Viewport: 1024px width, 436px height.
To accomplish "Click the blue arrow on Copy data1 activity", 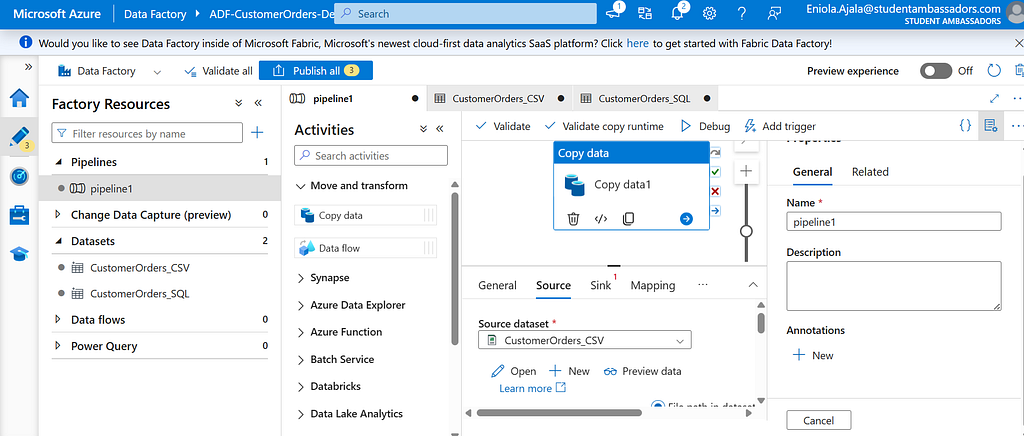I will pyautogui.click(x=686, y=219).
